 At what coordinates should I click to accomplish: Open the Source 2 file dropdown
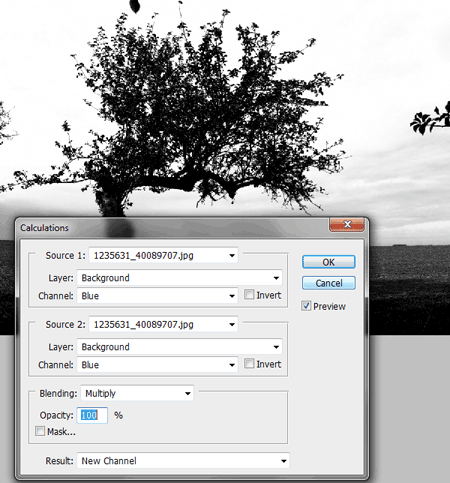[x=163, y=324]
